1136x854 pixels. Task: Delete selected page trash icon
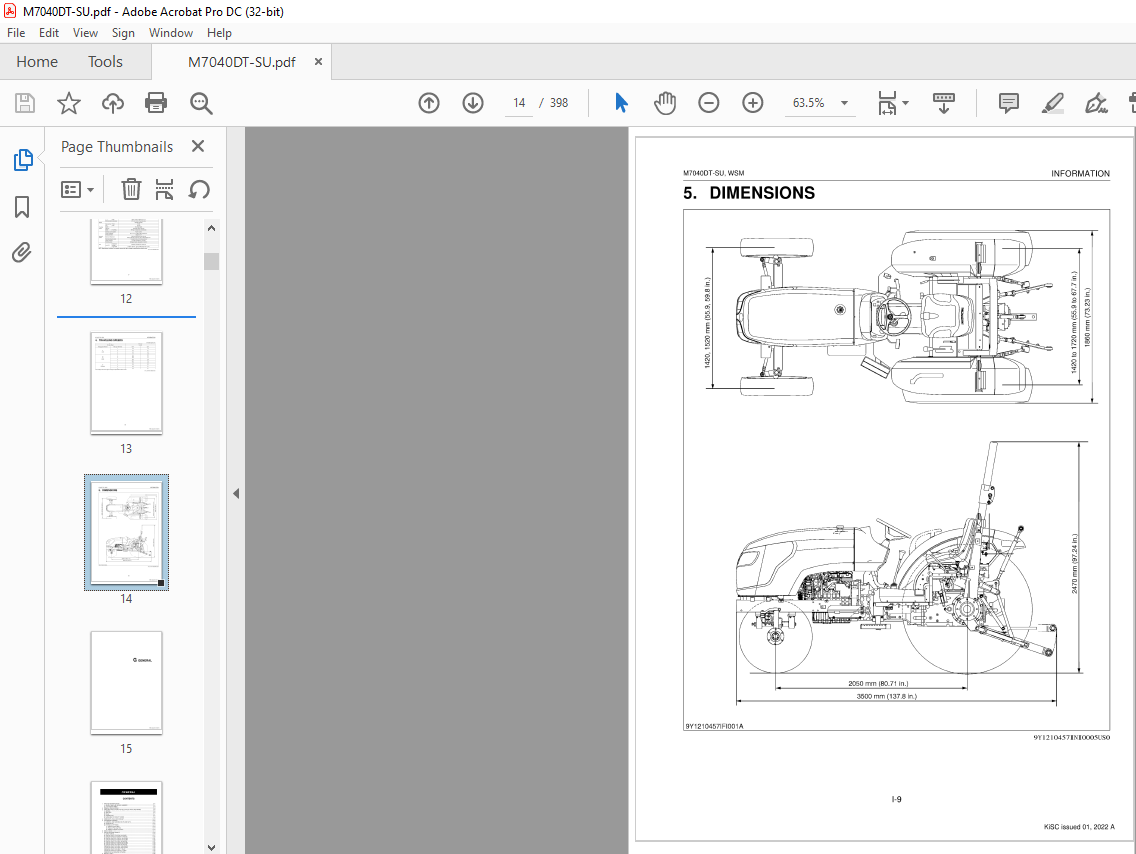[x=130, y=189]
